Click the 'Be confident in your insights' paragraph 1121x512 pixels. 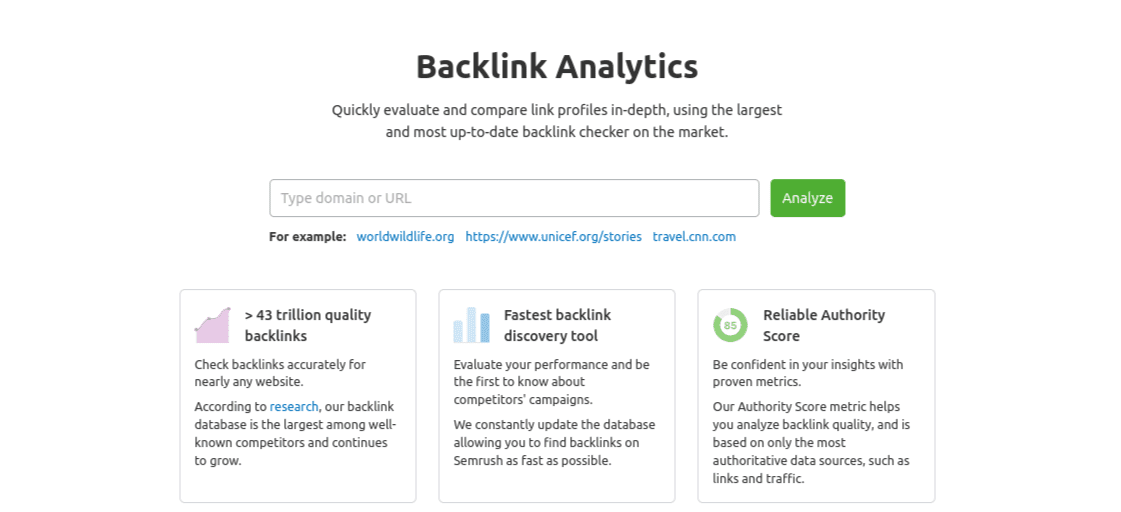(x=807, y=373)
